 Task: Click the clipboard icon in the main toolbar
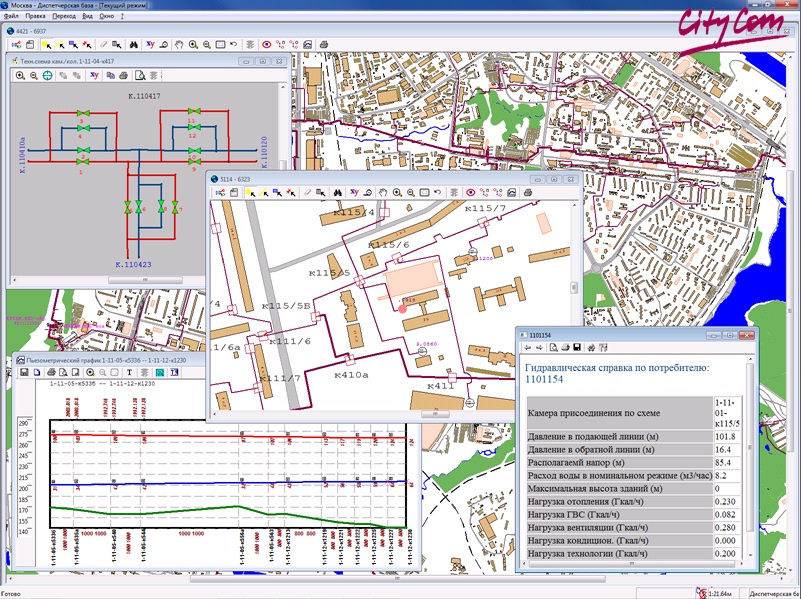click(x=30, y=45)
